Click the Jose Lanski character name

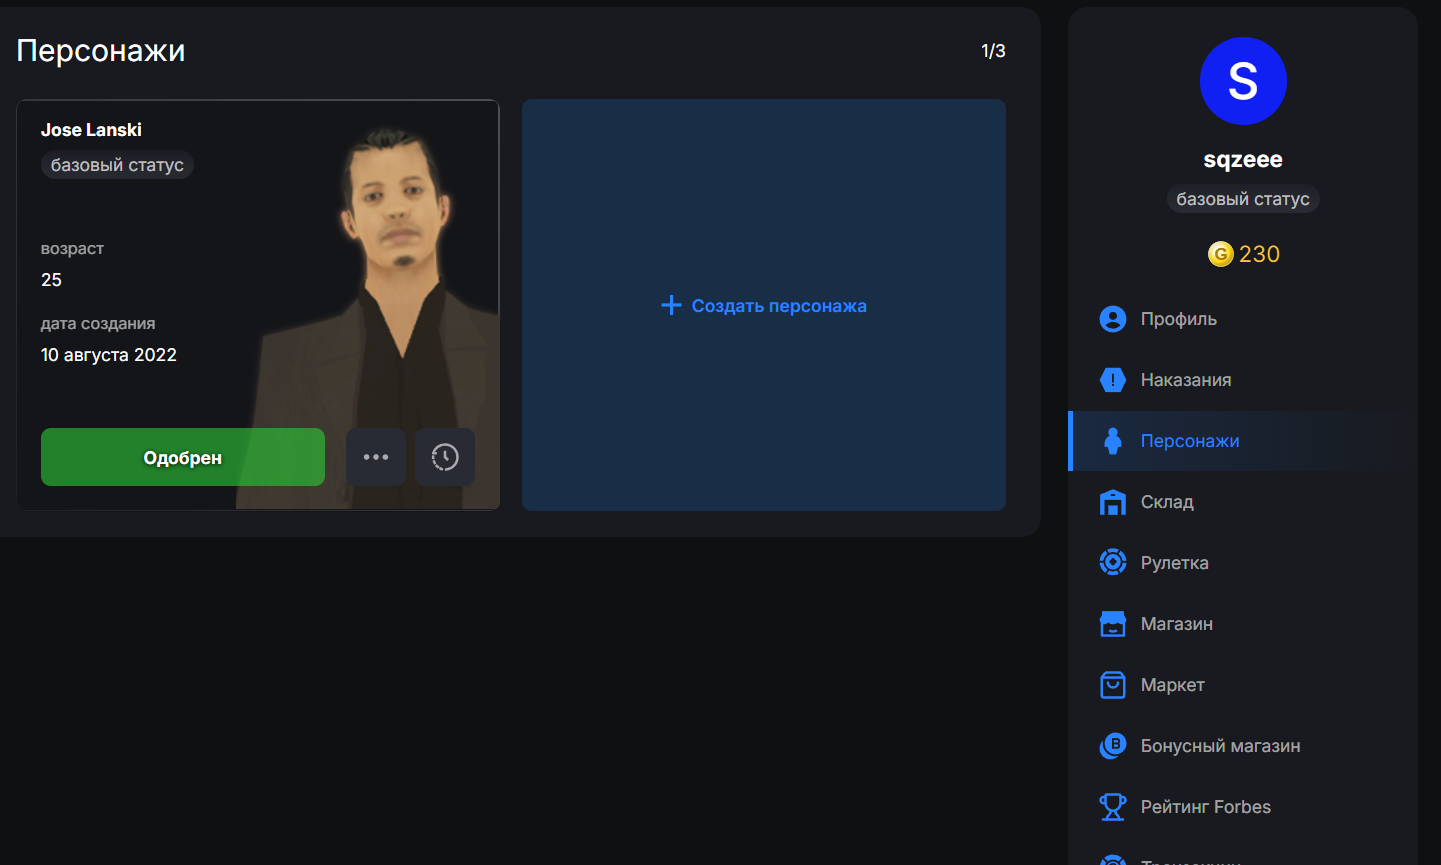coord(91,130)
